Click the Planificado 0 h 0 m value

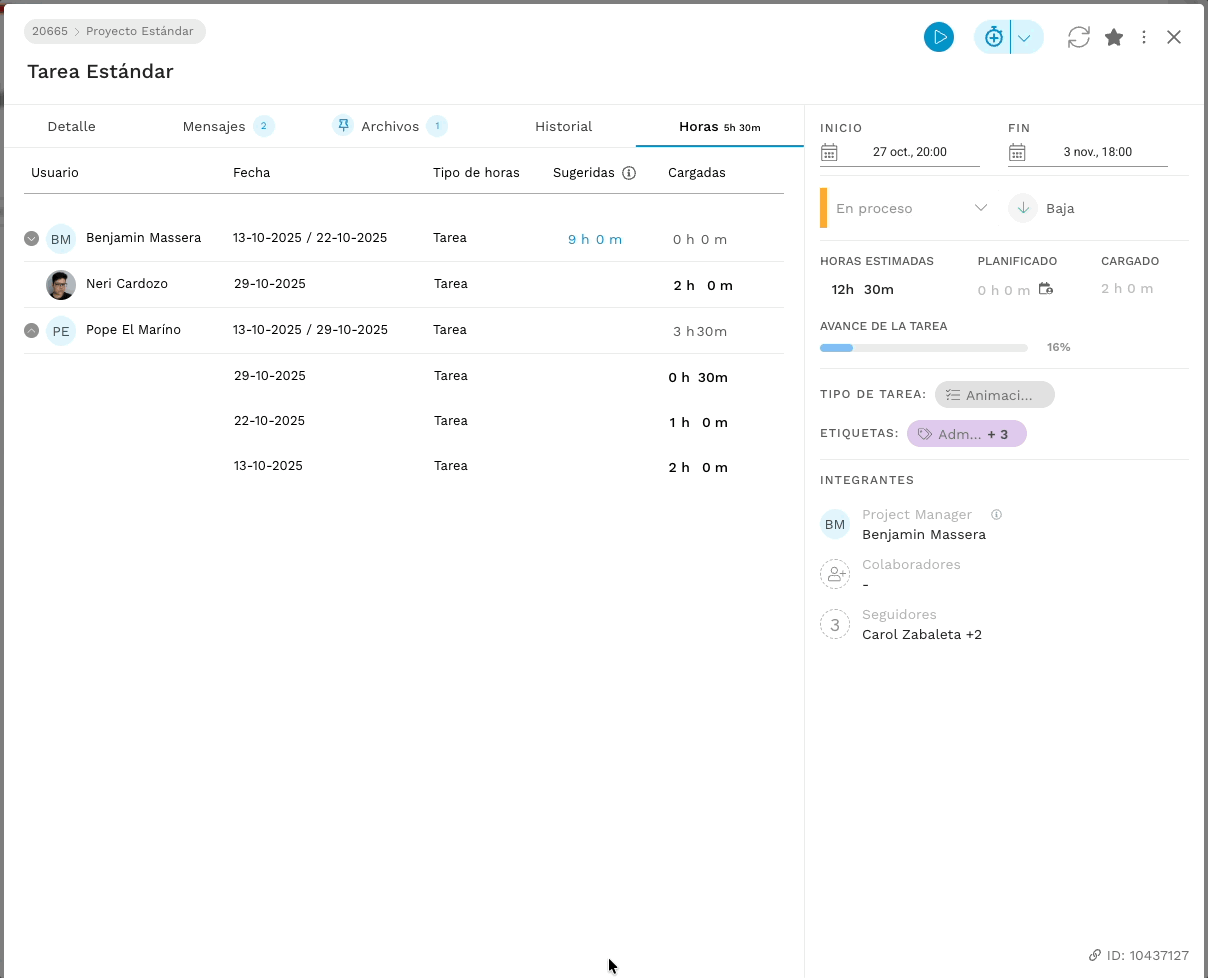(x=1004, y=291)
